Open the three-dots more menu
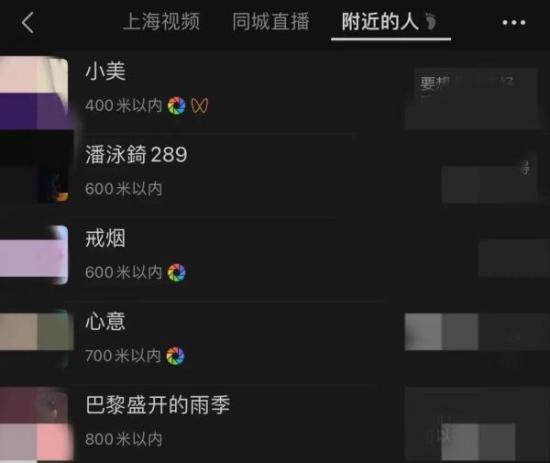Screen dimensions: 550x463 click(x=514, y=23)
